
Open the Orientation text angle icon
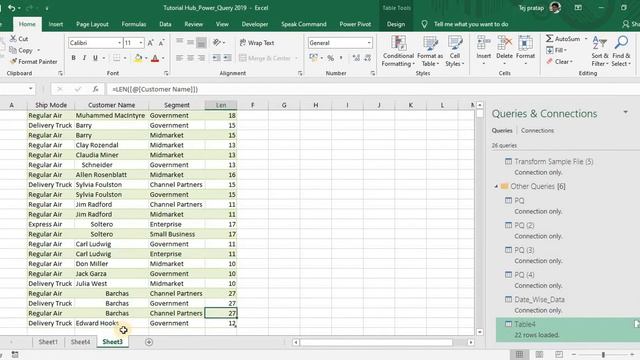point(217,42)
